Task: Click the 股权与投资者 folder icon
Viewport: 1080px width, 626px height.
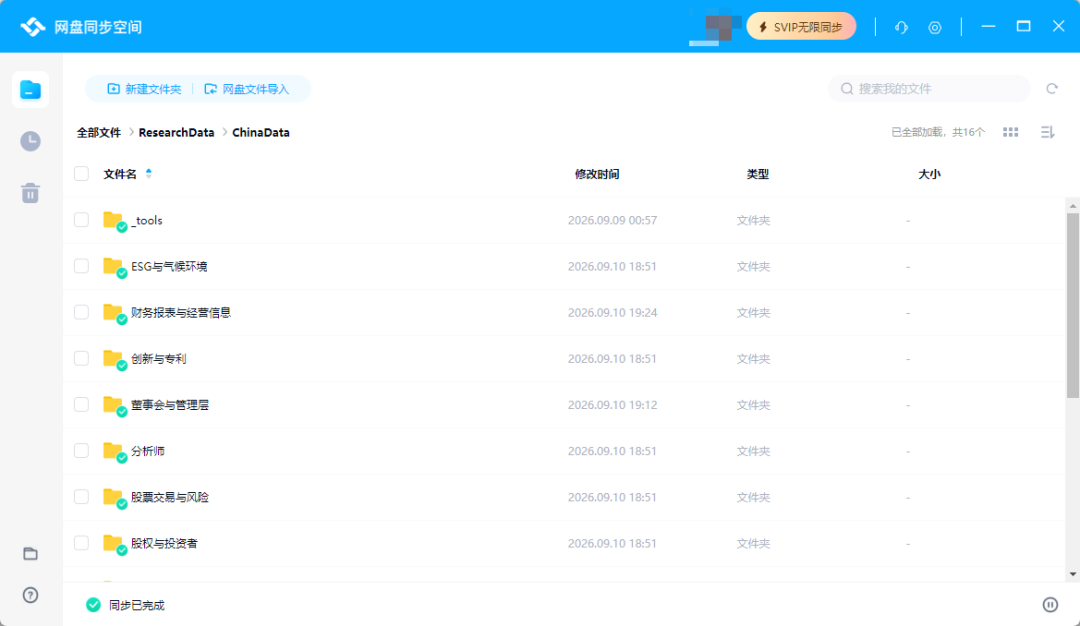Action: pos(114,543)
